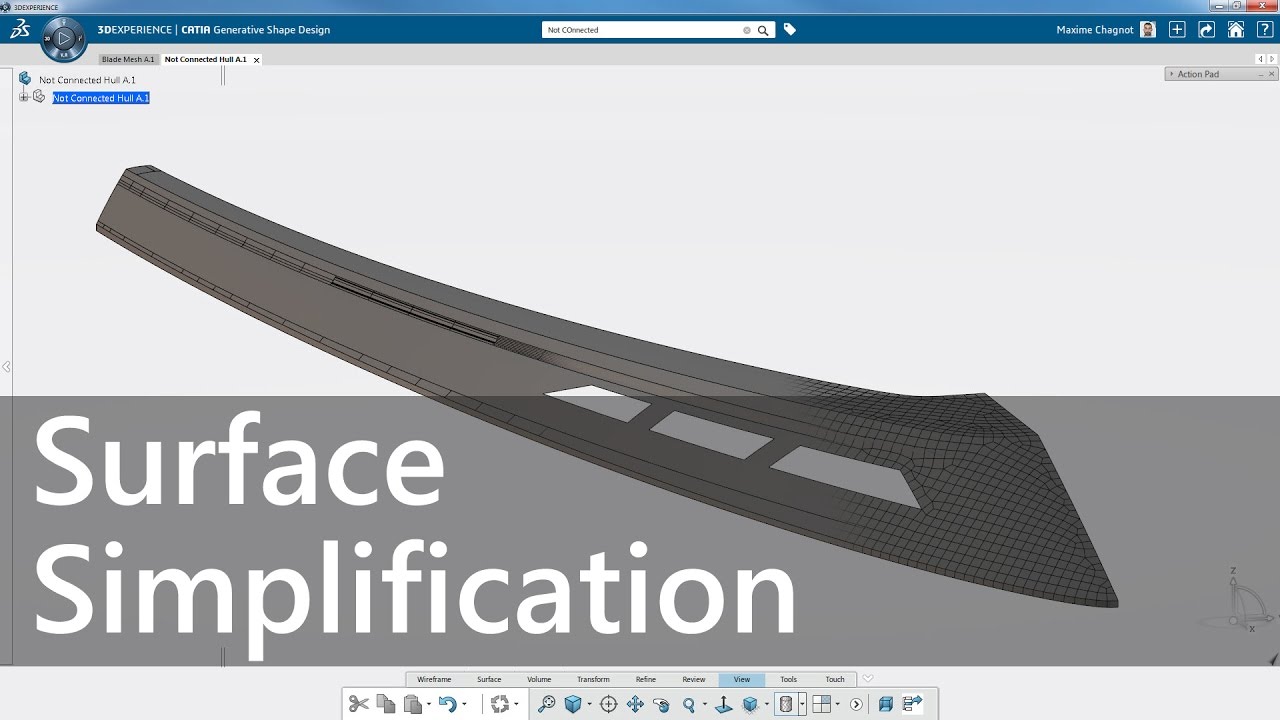
Task: Click root Not Connected Hull A.1 tree item
Action: tap(87, 80)
